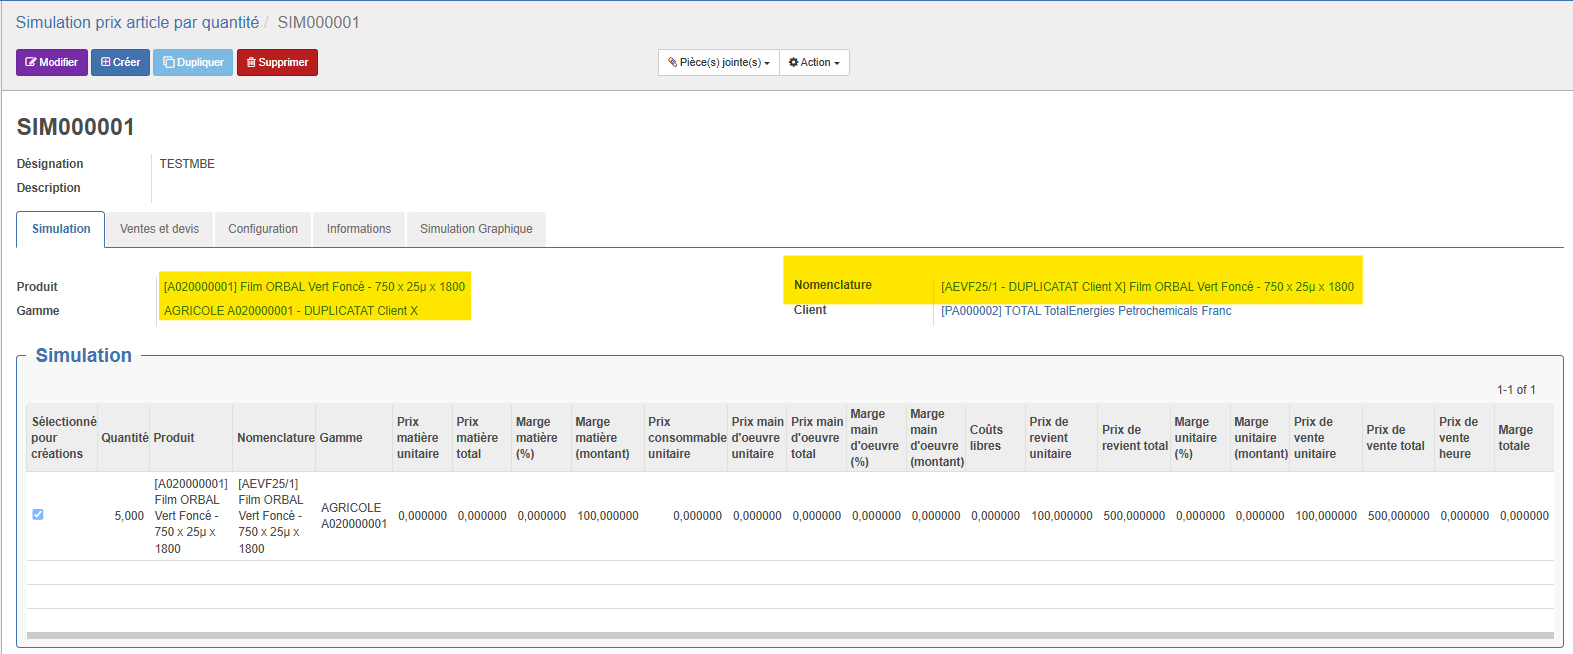Switch to the Ventes et devis tab

pos(159,229)
